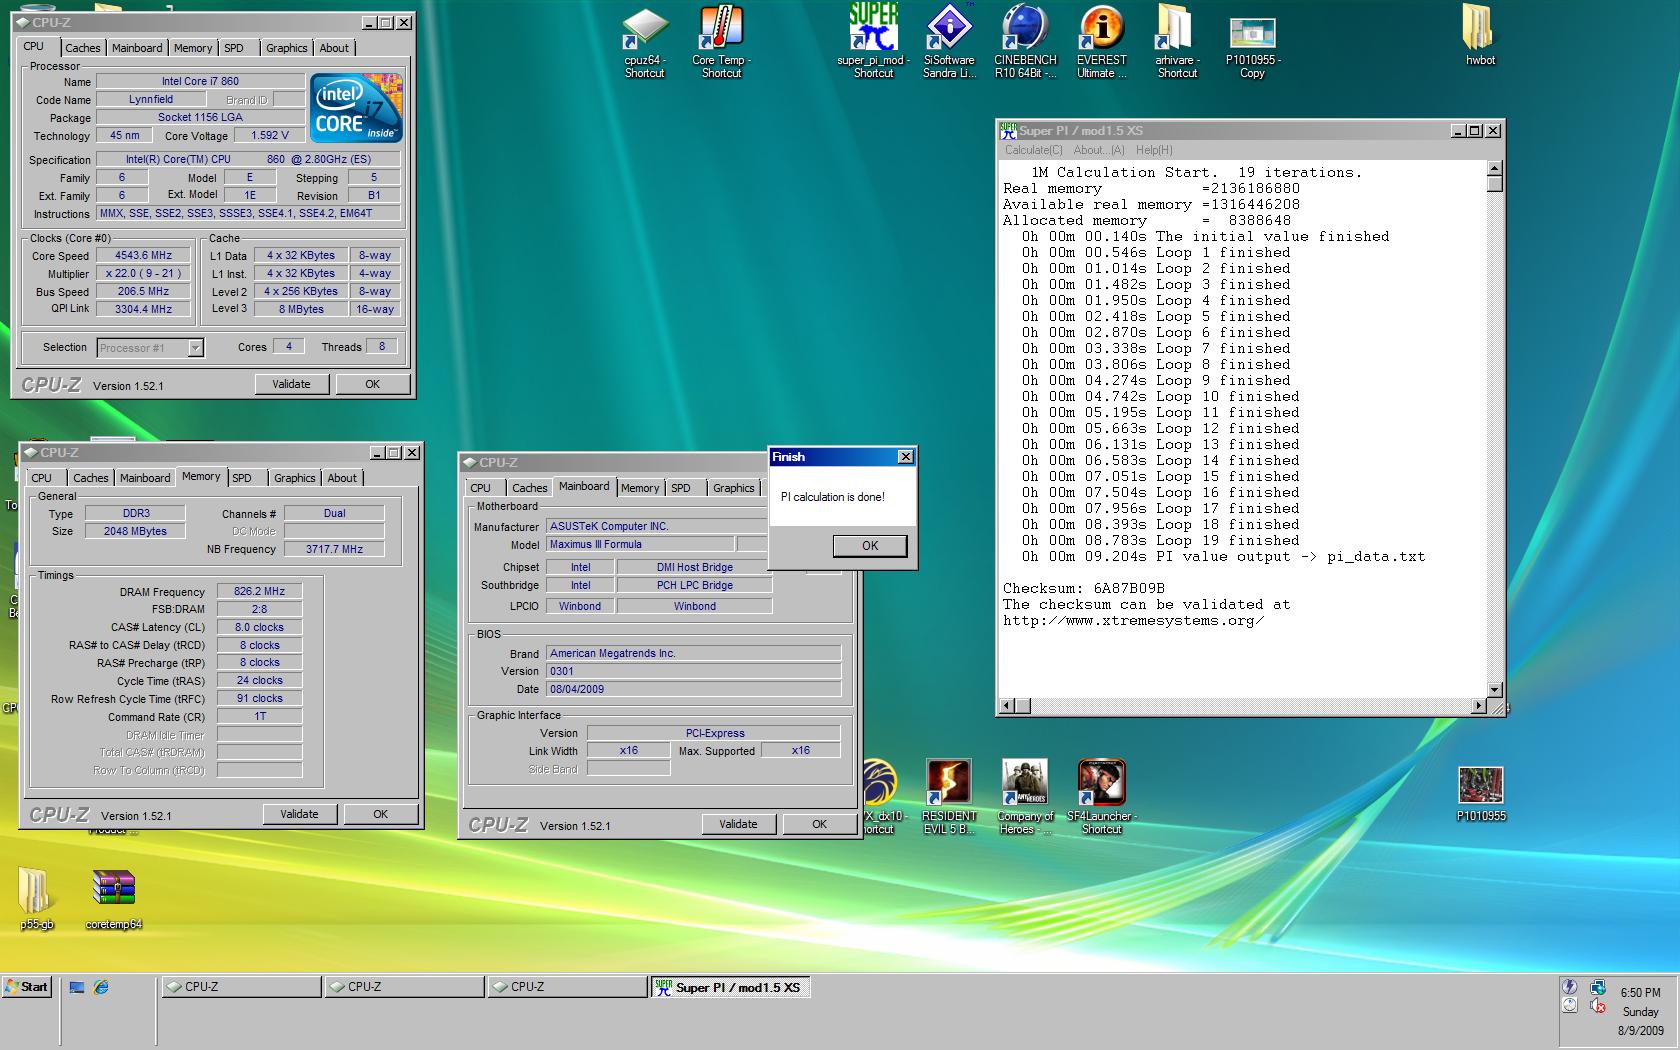The width and height of the screenshot is (1680, 1050).
Task: Switch to Mainboard tab in top CPU-Z window
Action: 137,48
